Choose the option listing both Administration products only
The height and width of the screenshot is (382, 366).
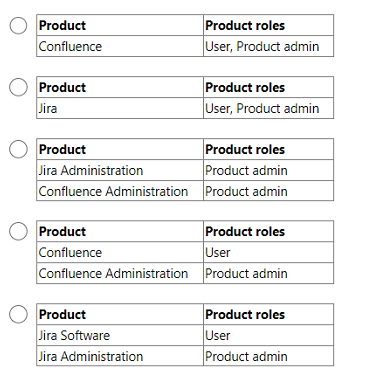[x=18, y=149]
